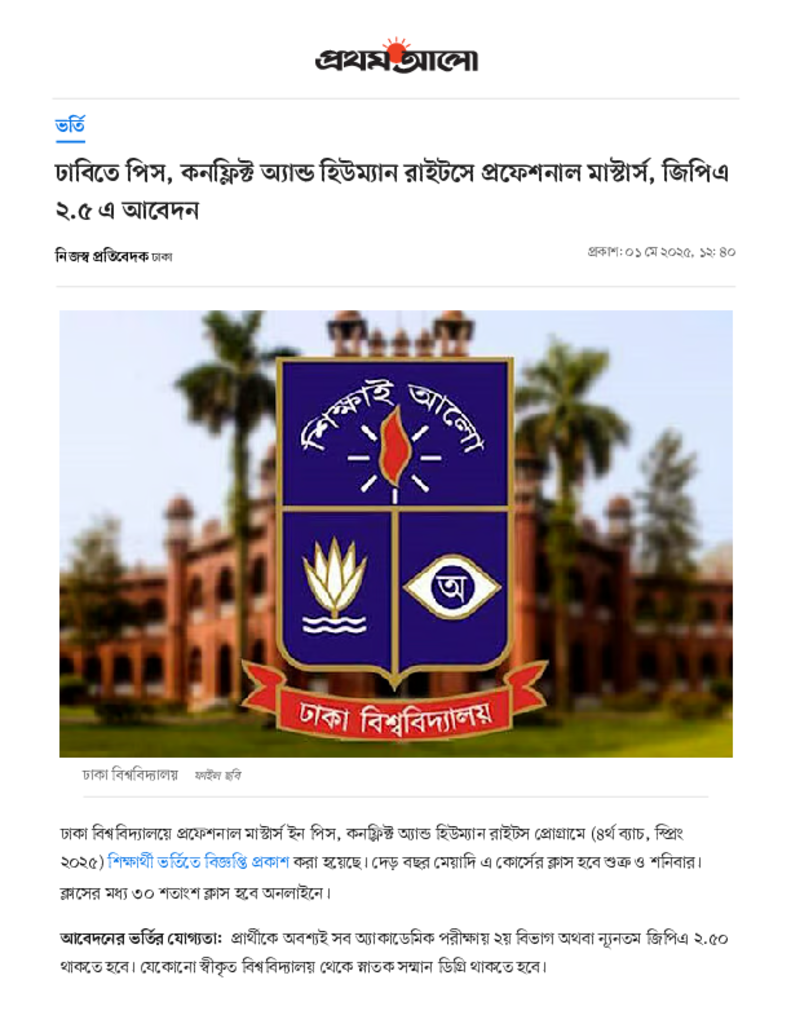
Task: Open the Dhaka University crest image
Action: pos(396,534)
